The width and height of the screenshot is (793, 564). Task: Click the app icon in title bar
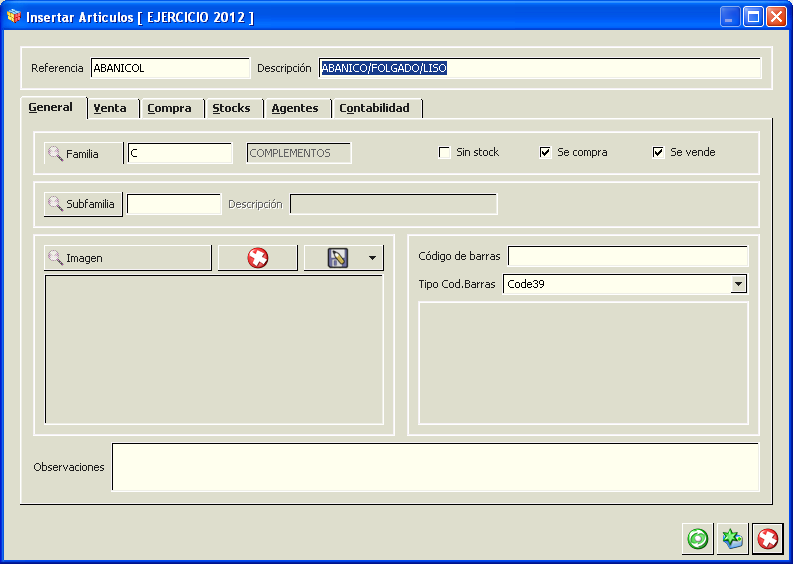click(x=14, y=17)
